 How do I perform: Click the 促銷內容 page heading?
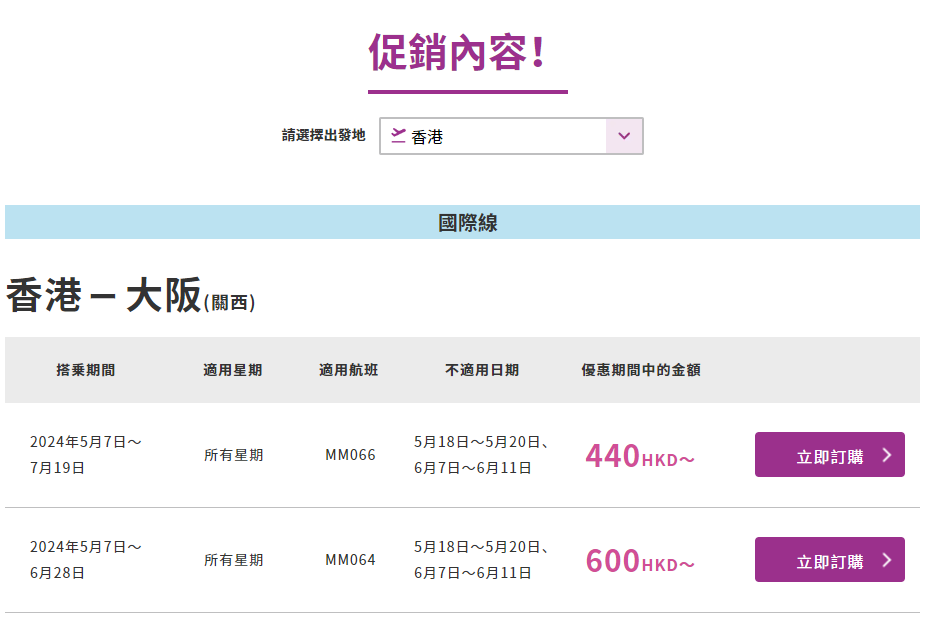click(x=458, y=53)
